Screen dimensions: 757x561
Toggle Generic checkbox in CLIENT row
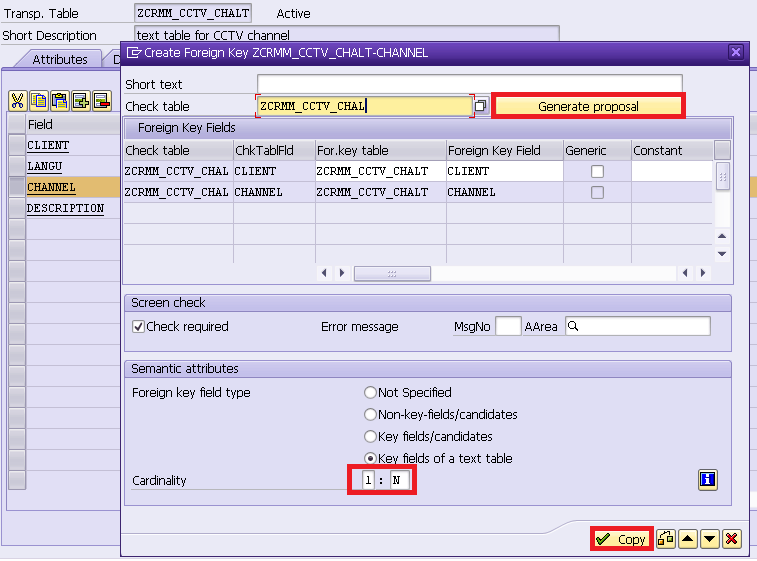tap(597, 171)
